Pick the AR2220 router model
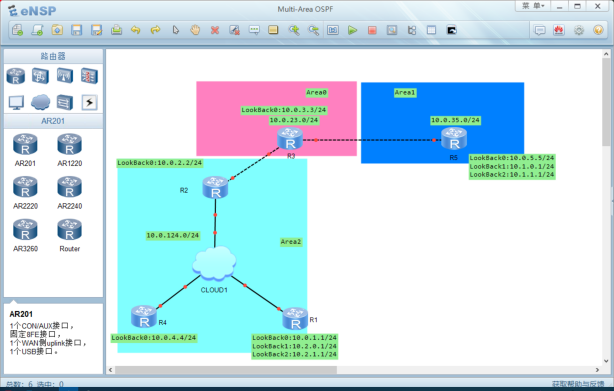The image size is (614, 391). click(x=25, y=193)
